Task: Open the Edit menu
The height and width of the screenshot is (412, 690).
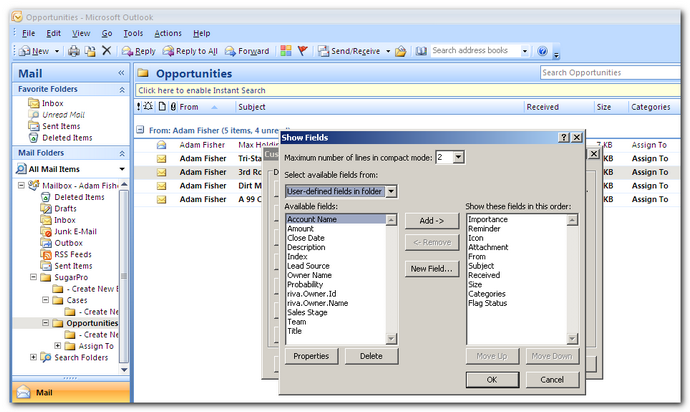Action: pyautogui.click(x=53, y=33)
